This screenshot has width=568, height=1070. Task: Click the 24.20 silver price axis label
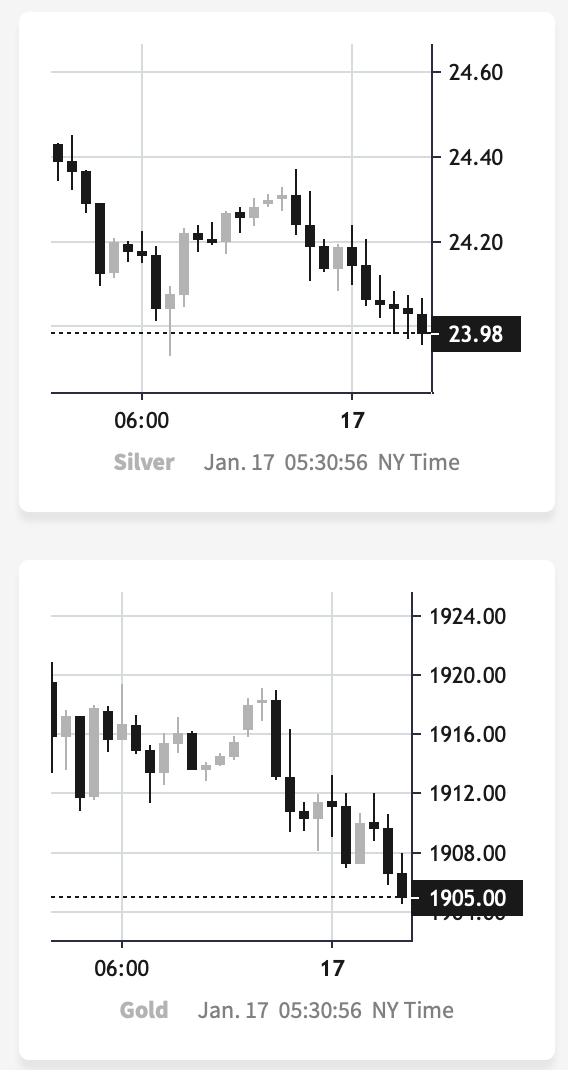click(476, 242)
